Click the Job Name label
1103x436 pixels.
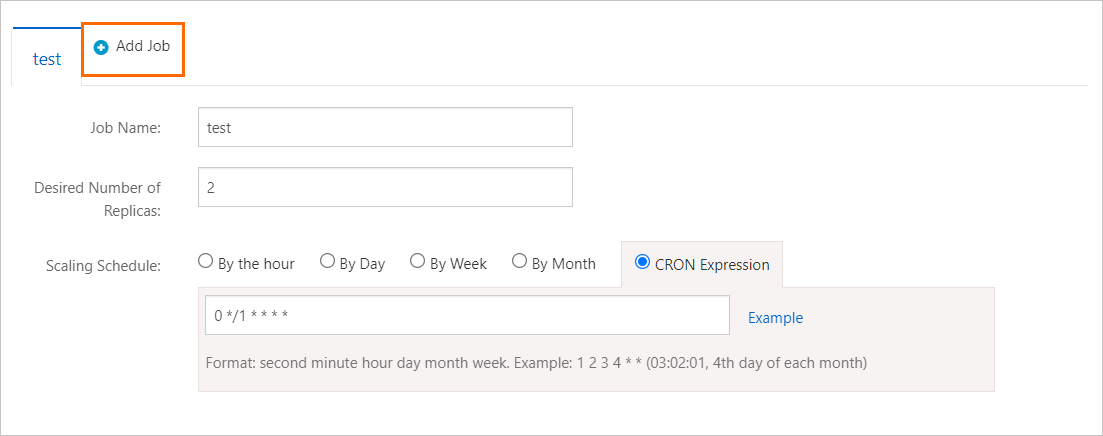(x=125, y=128)
